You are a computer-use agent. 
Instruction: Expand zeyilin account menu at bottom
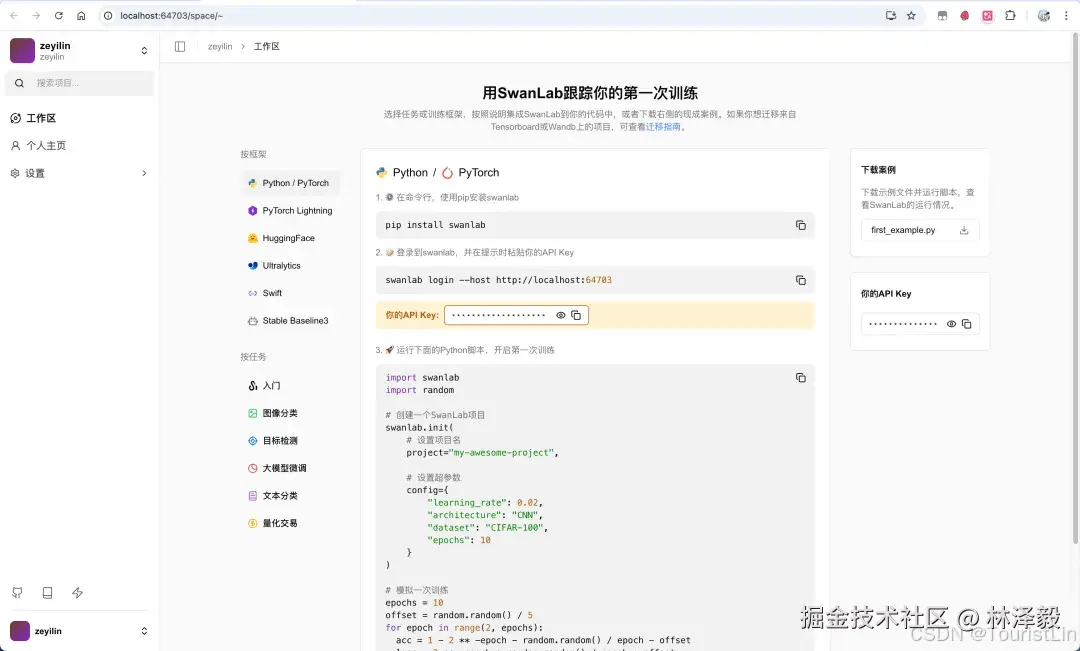point(144,631)
